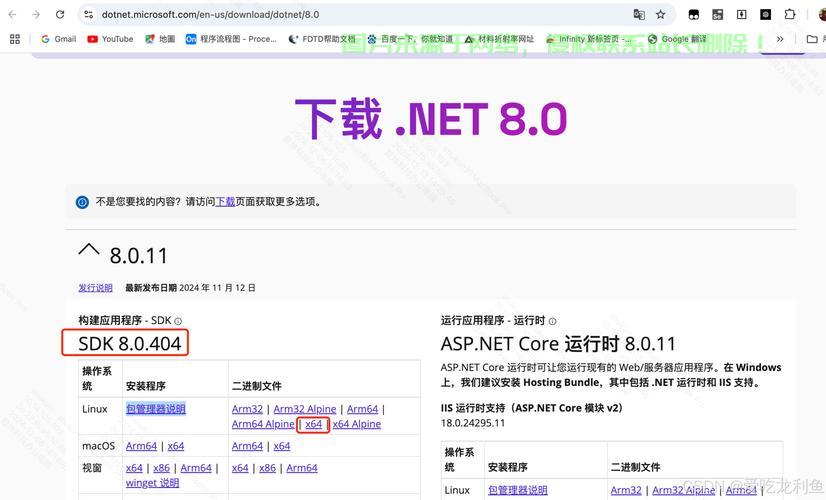Screen dimensions: 826x500
Task: Download SDK macOS x64 binary
Action: pyautogui.click(x=282, y=446)
